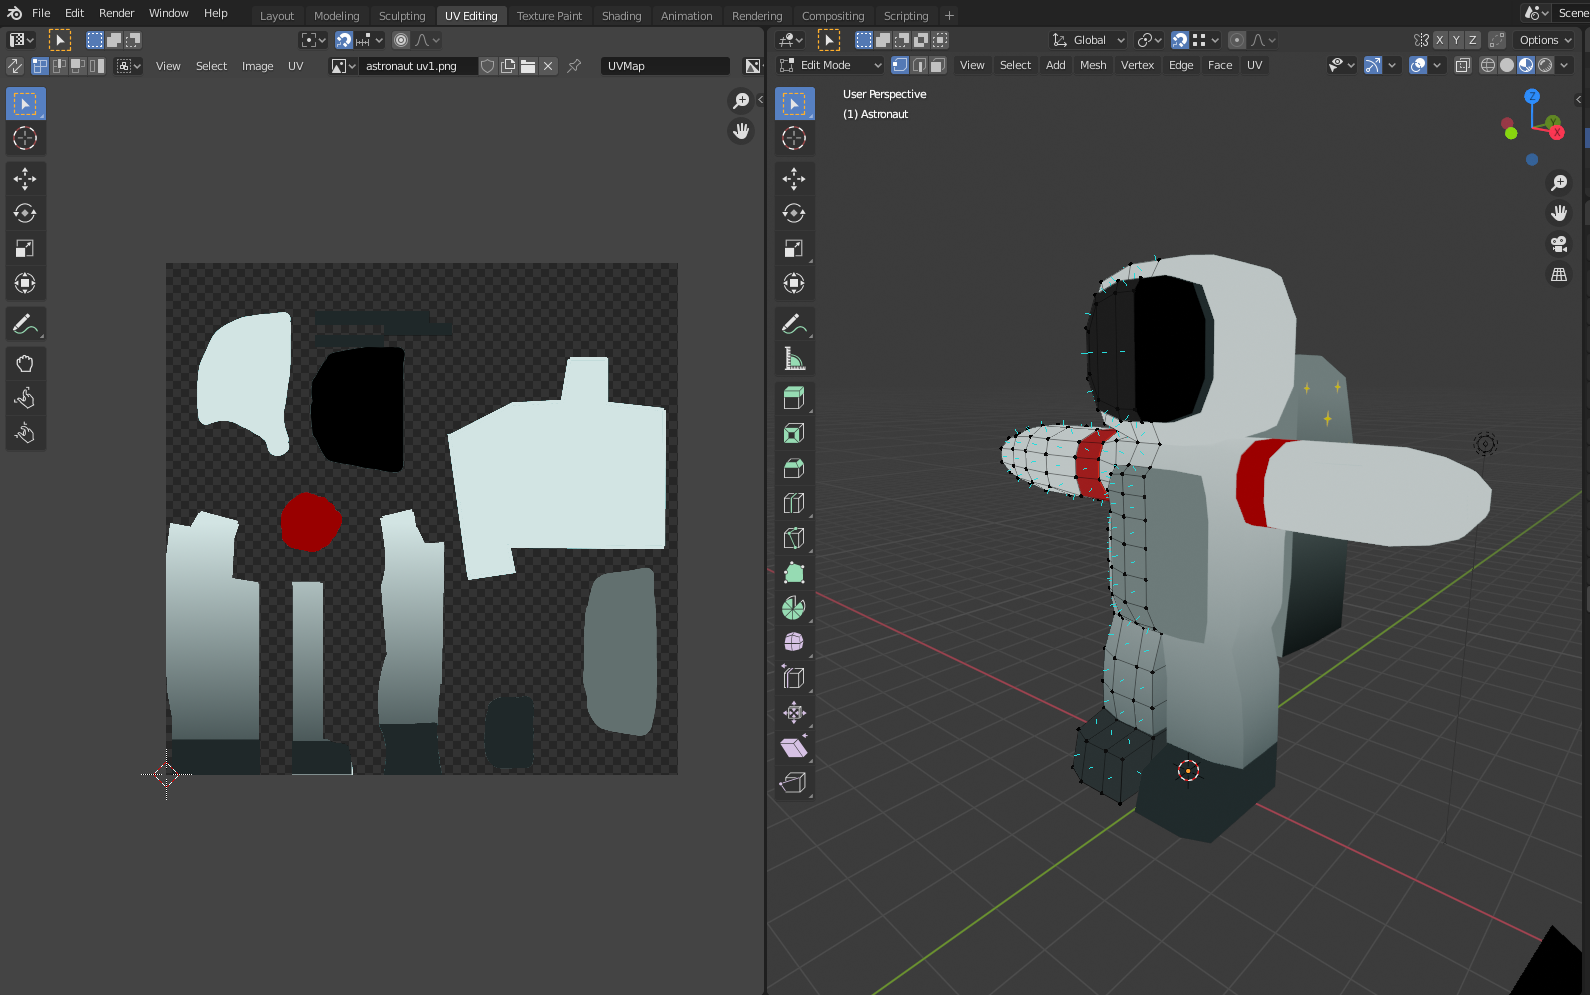Click the UVMap name field

pos(664,66)
